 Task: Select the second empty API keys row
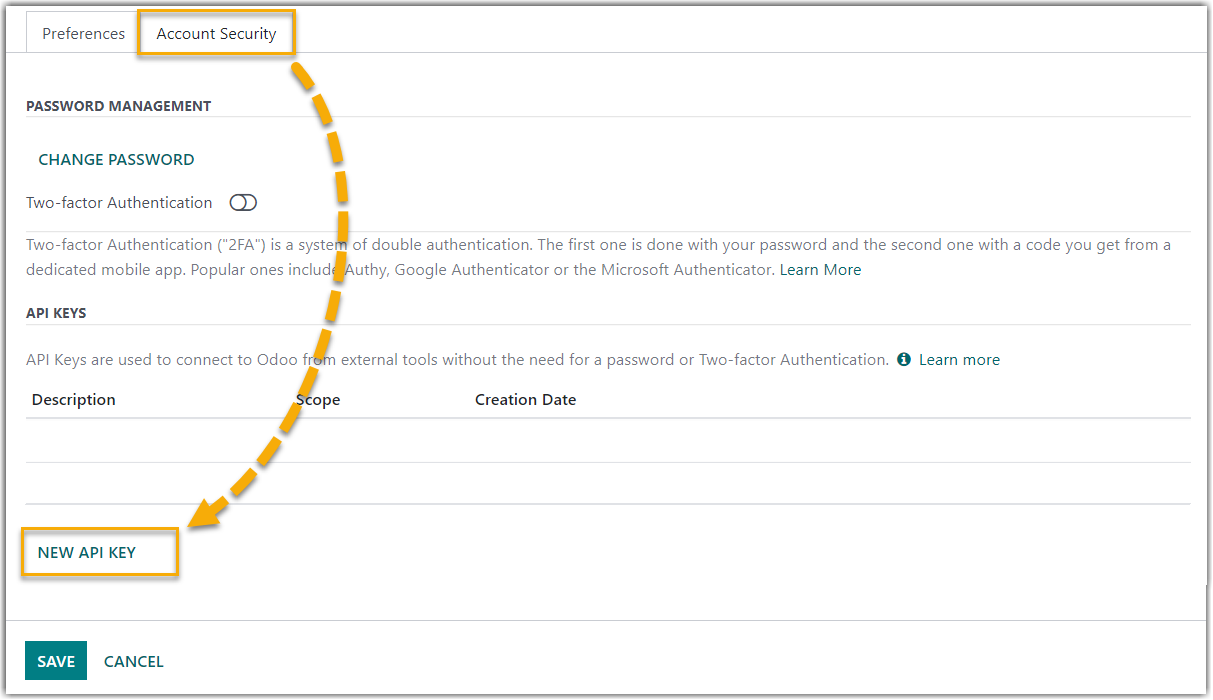pyautogui.click(x=607, y=483)
